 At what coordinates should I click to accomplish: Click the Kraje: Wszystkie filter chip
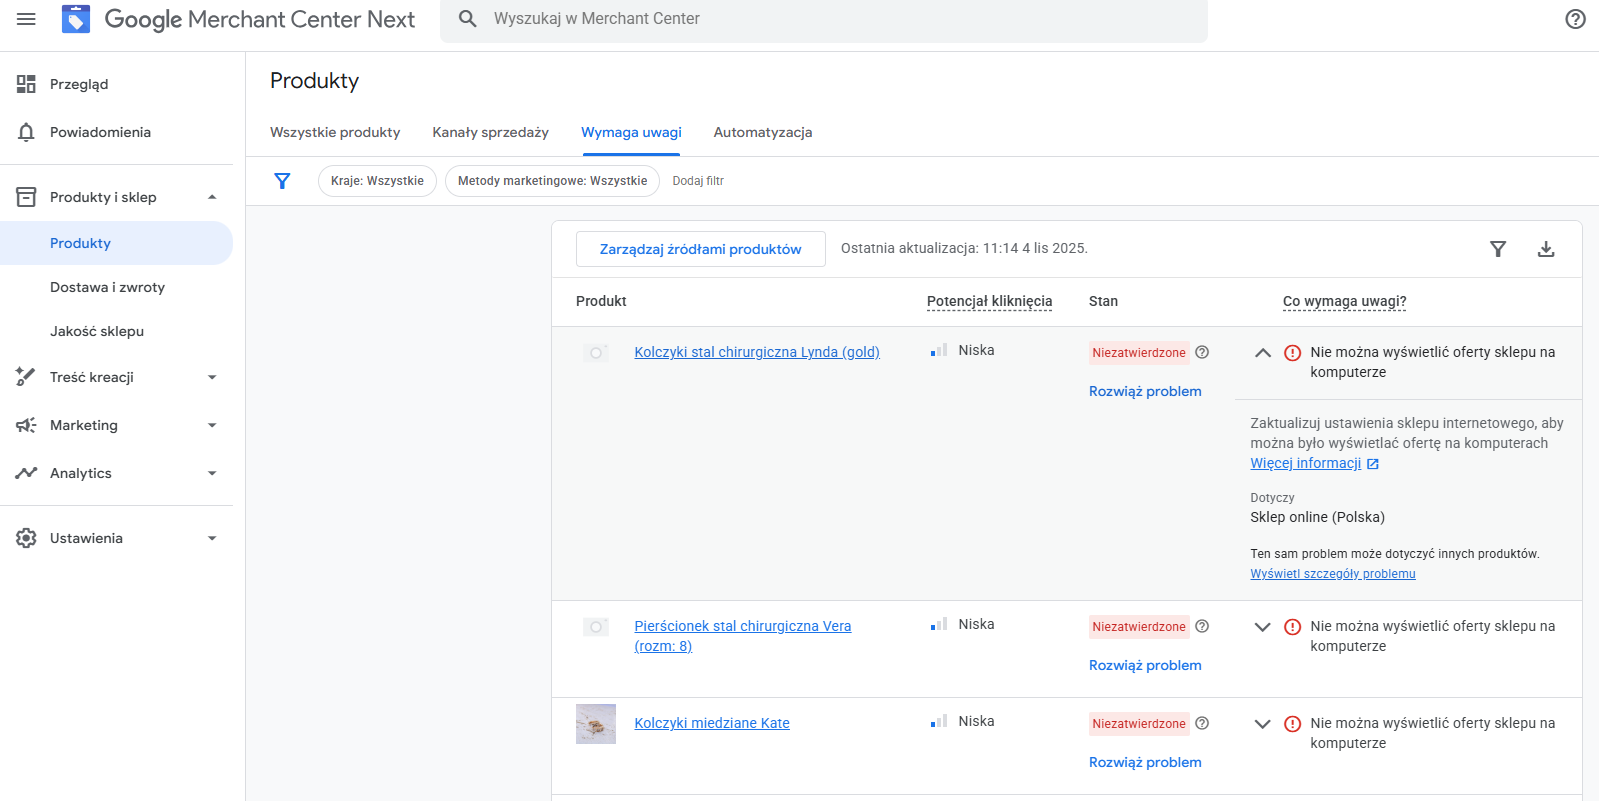[377, 181]
